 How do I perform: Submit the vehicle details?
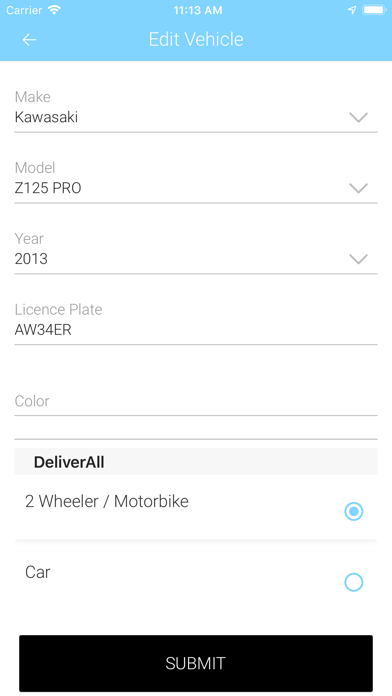tap(196, 663)
